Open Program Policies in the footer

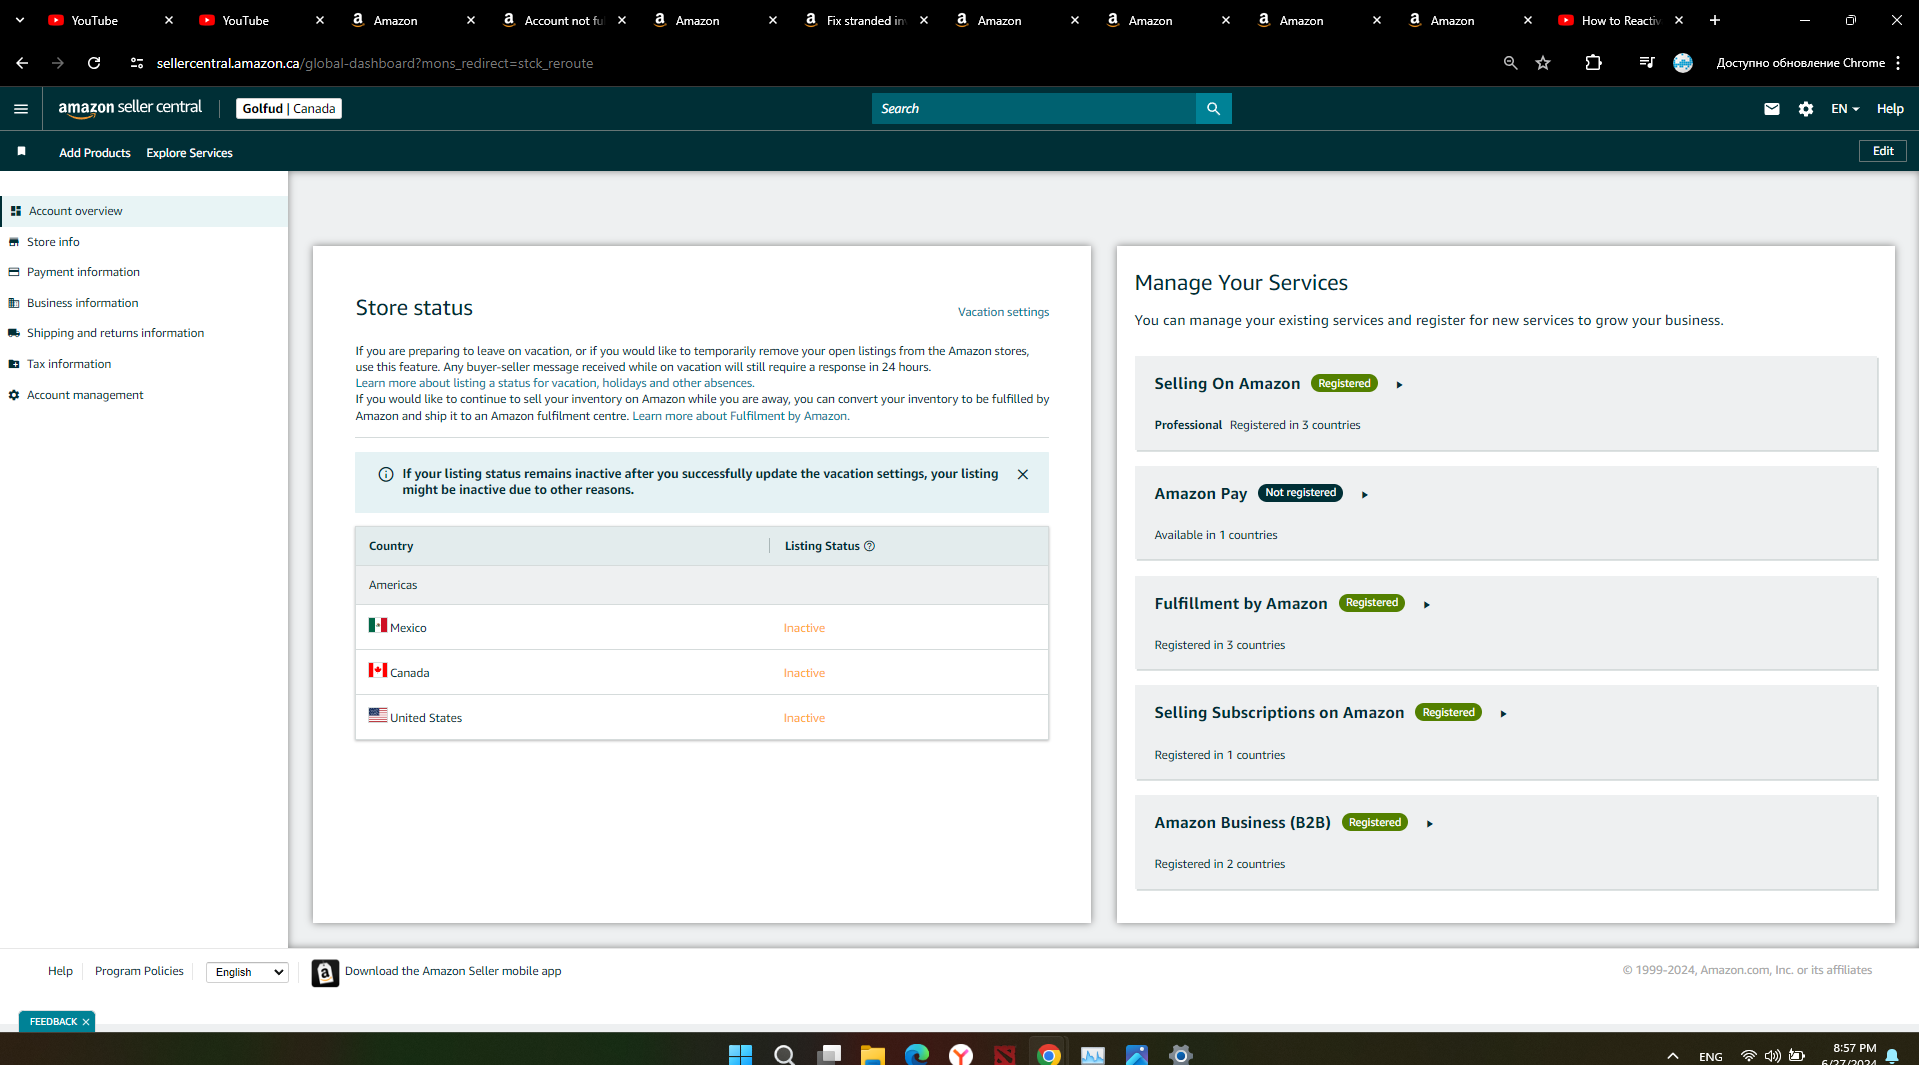pos(139,971)
